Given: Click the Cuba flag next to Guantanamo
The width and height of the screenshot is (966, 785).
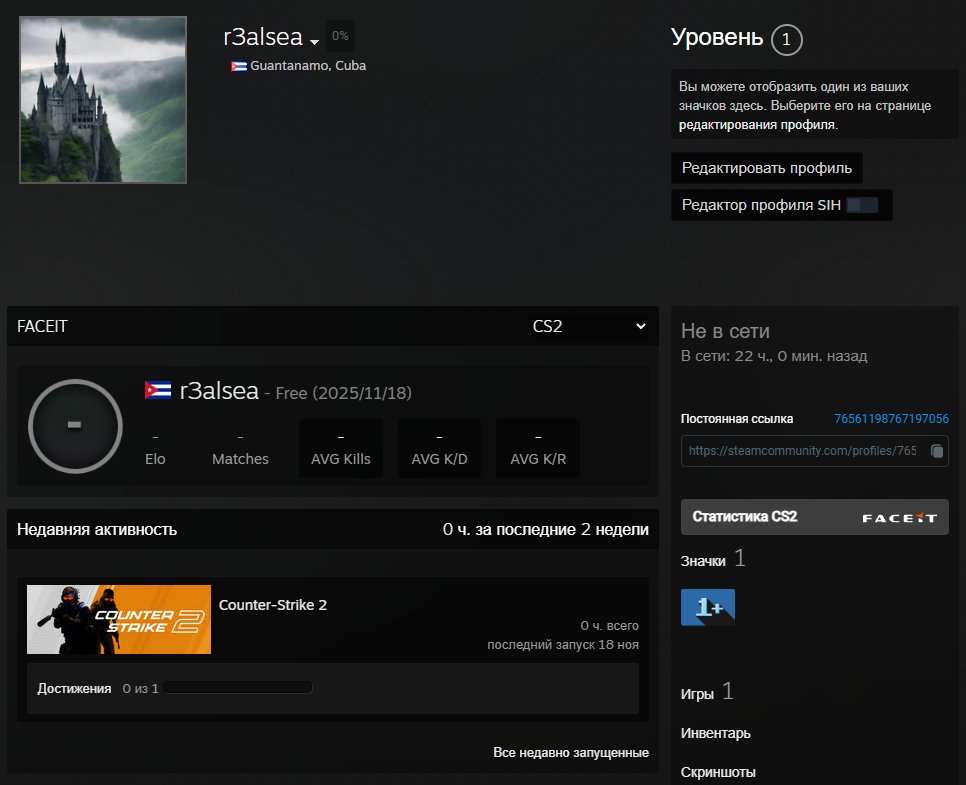Looking at the screenshot, I should pos(239,66).
